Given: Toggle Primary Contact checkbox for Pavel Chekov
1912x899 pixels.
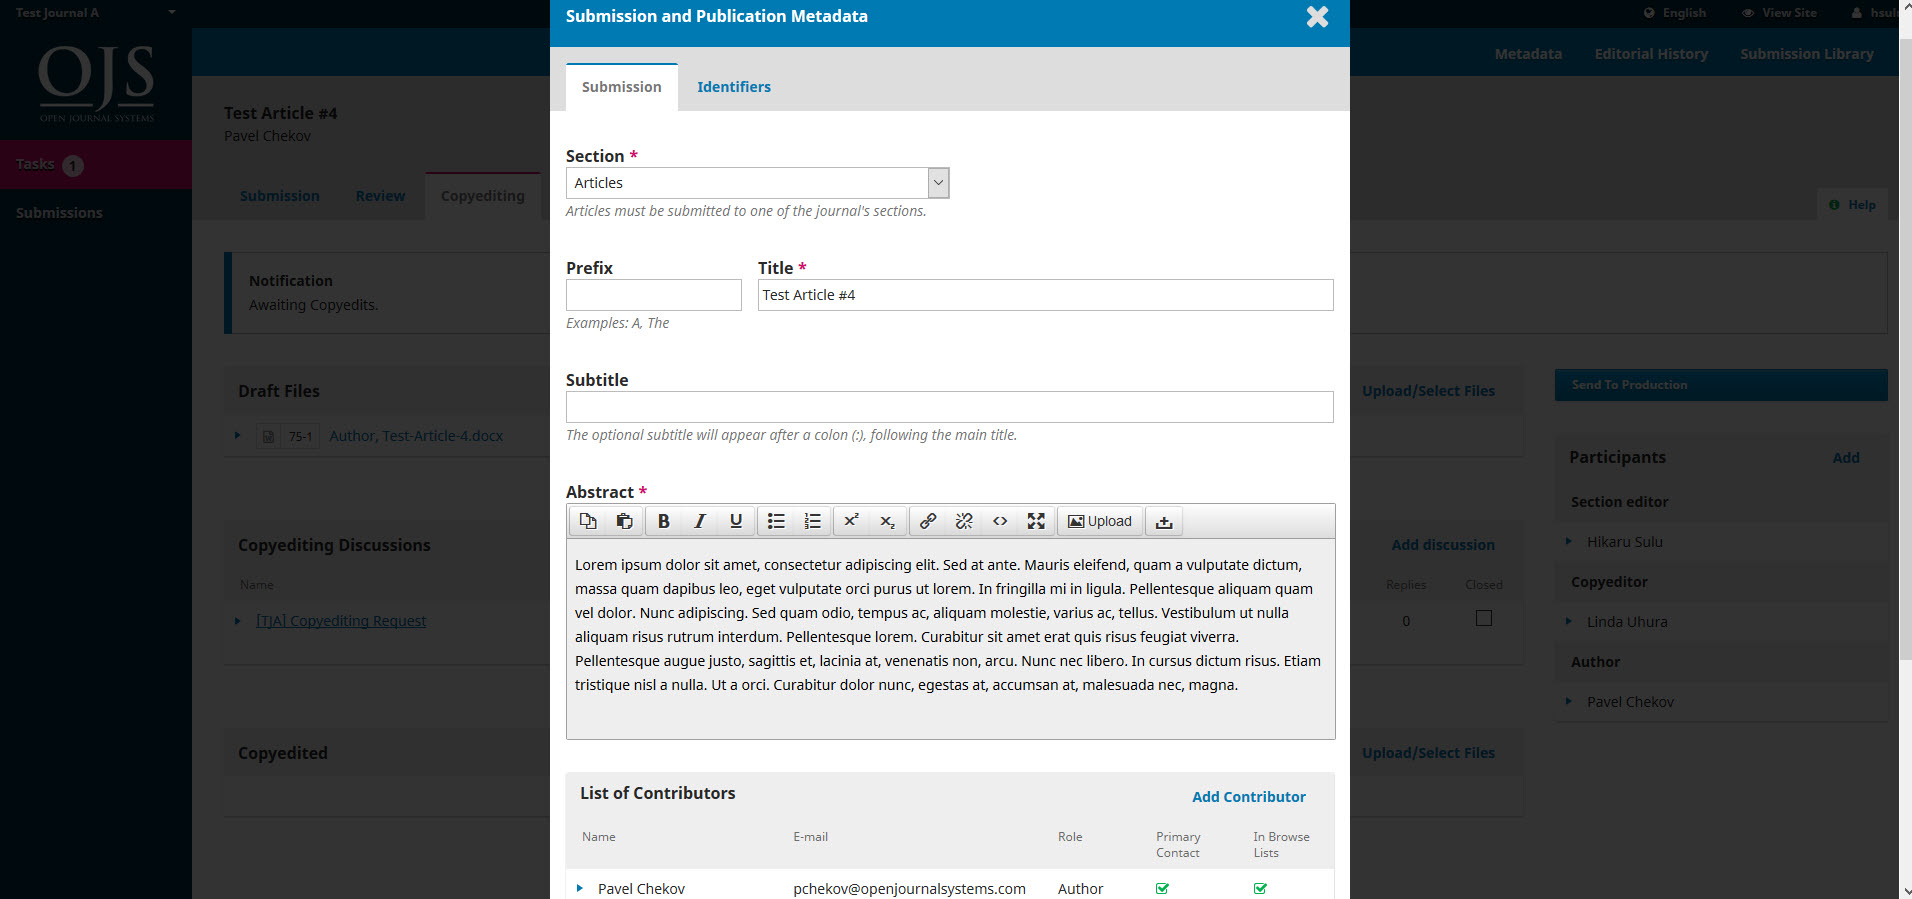Looking at the screenshot, I should pyautogui.click(x=1162, y=888).
